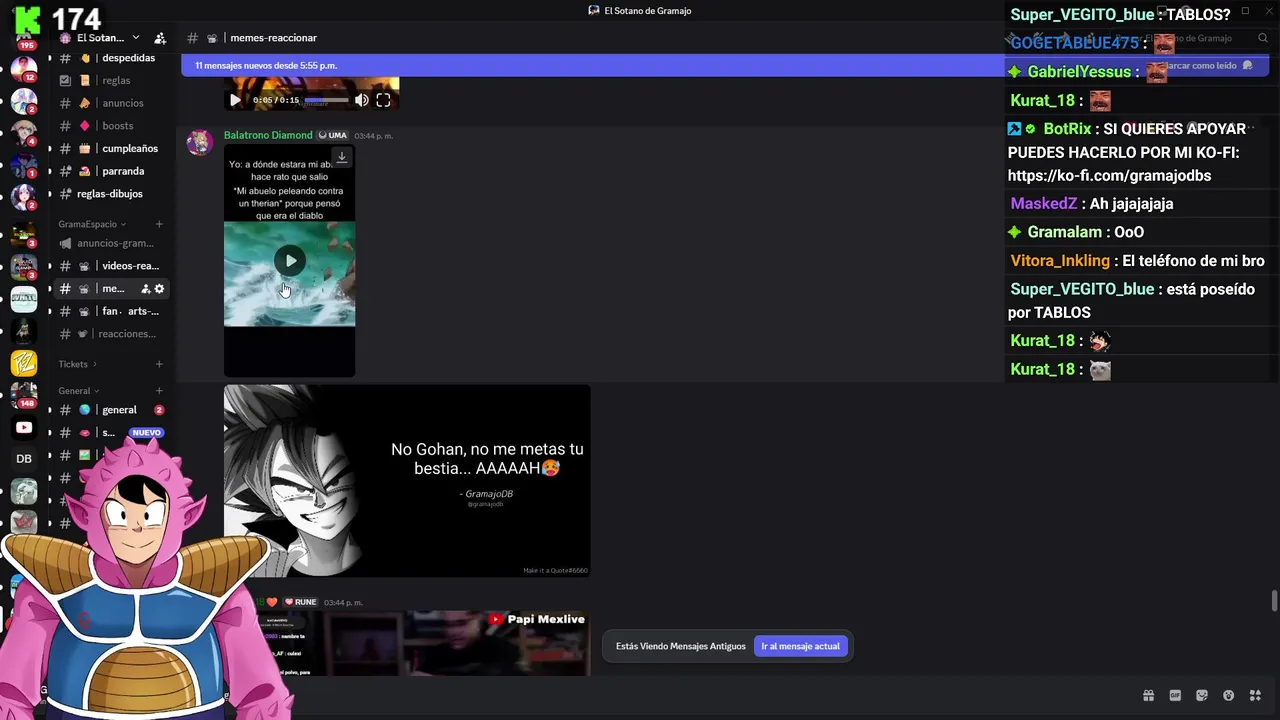Open the emoji picker icon

point(1229,696)
